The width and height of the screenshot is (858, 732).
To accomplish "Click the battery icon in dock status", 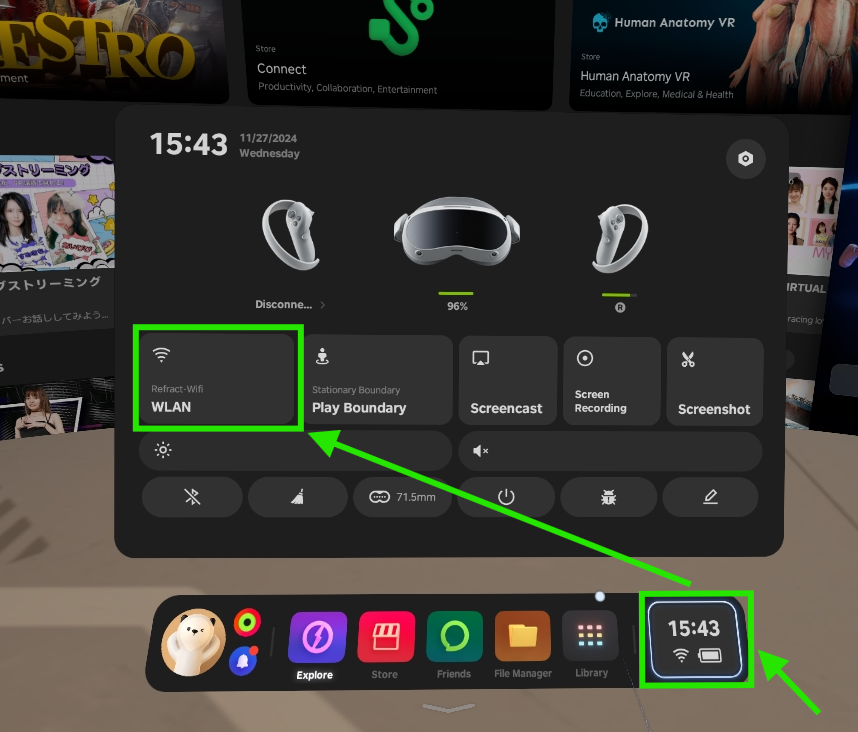I will click(x=710, y=655).
